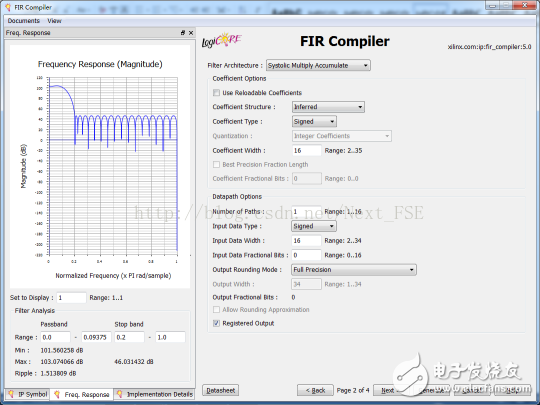Toggle Use Reloadable Coefficients checkbox
540x405 pixels.
[216, 93]
